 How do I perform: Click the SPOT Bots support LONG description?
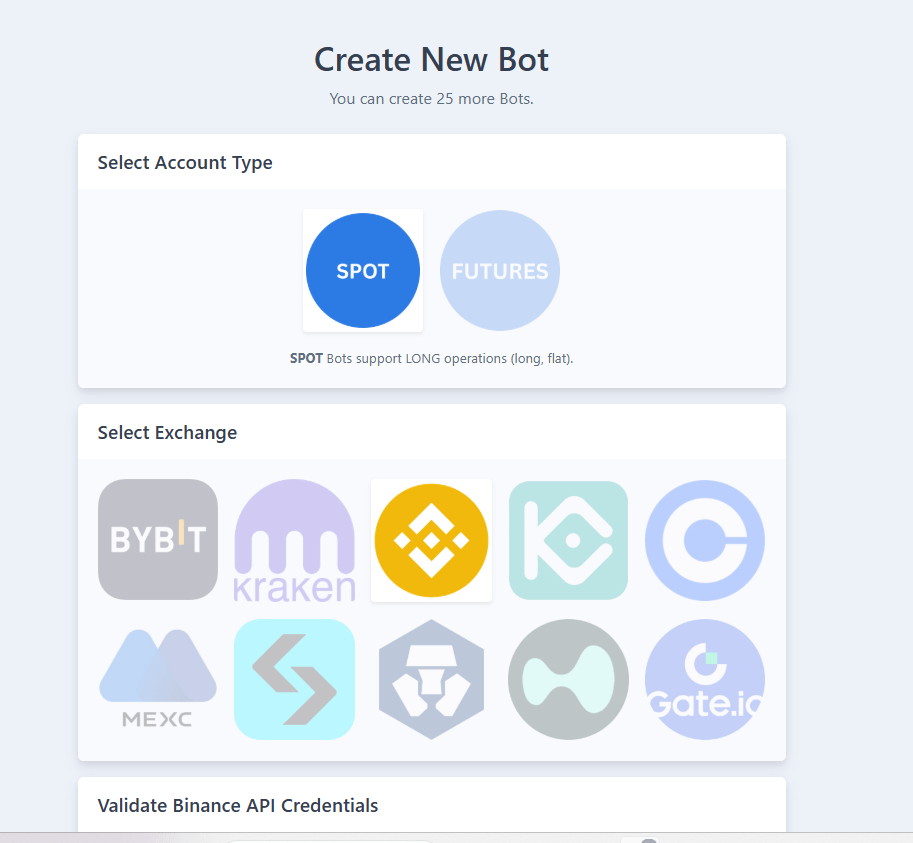(431, 359)
